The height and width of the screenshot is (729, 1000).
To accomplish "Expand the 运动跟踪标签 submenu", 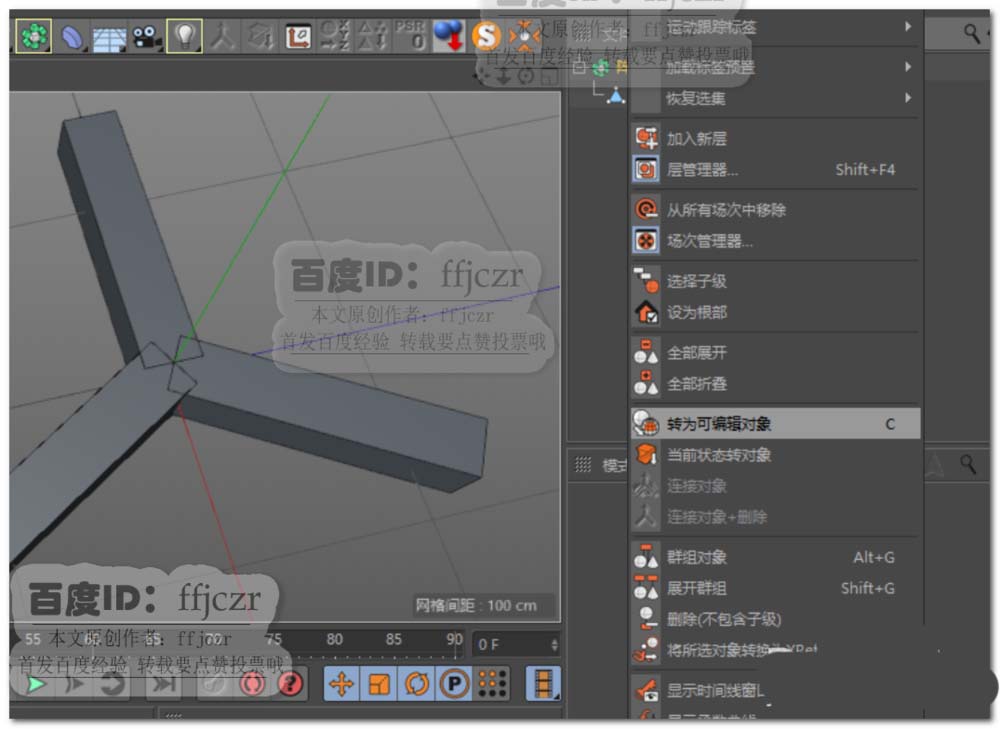I will click(776, 27).
